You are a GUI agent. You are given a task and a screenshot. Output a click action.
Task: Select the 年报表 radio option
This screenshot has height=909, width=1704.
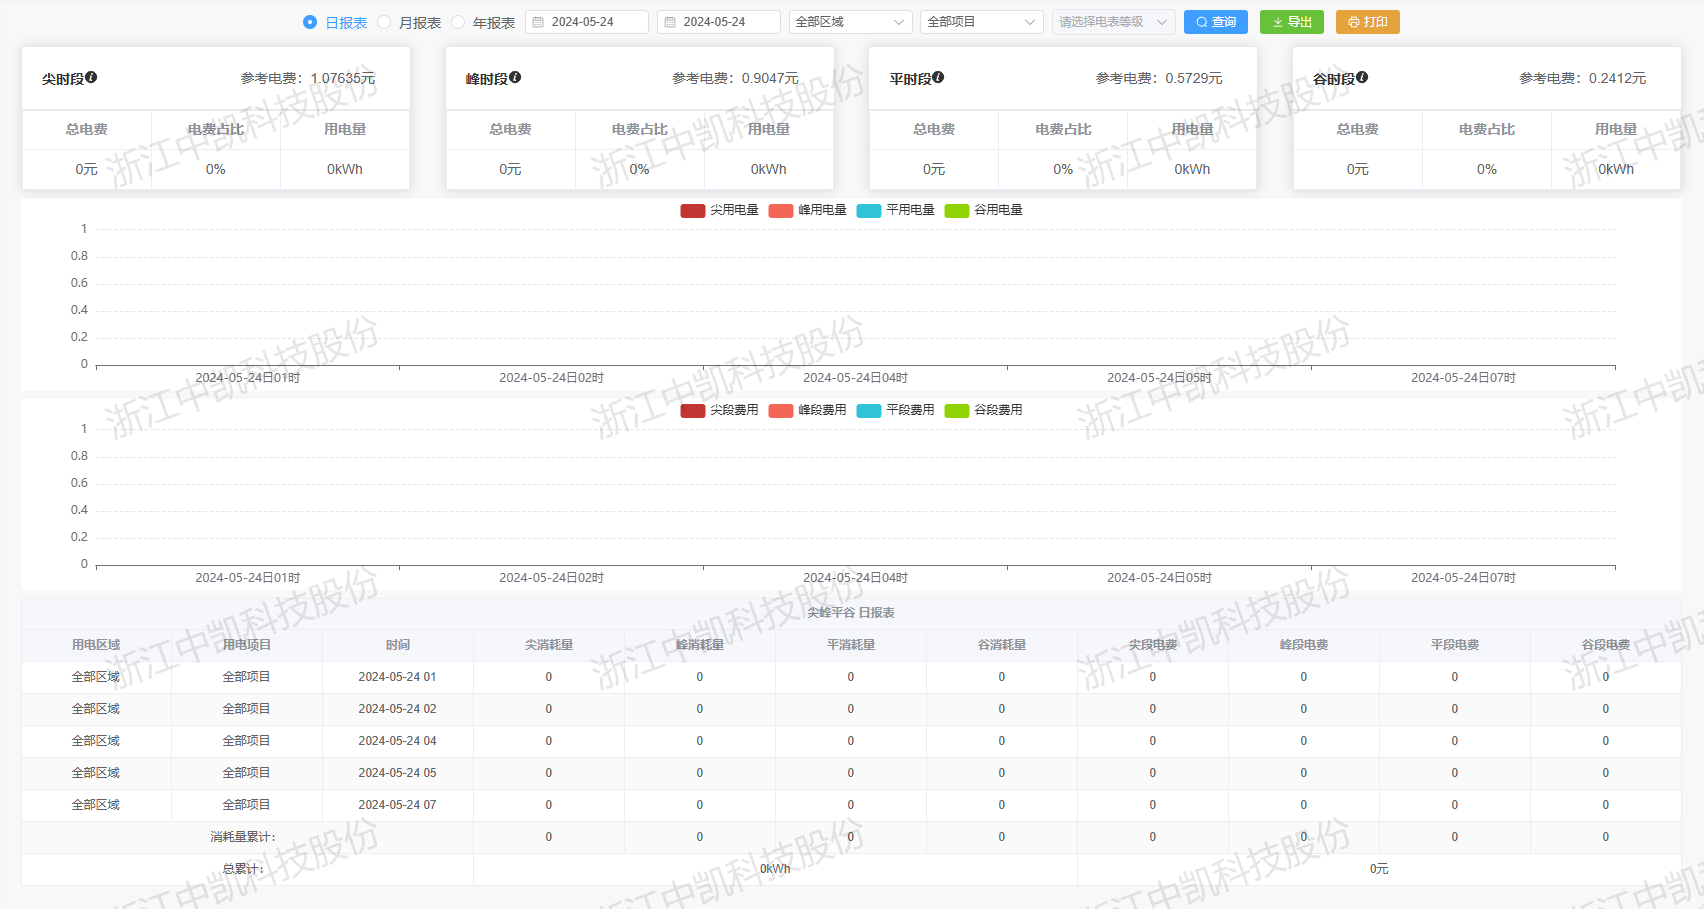[457, 21]
